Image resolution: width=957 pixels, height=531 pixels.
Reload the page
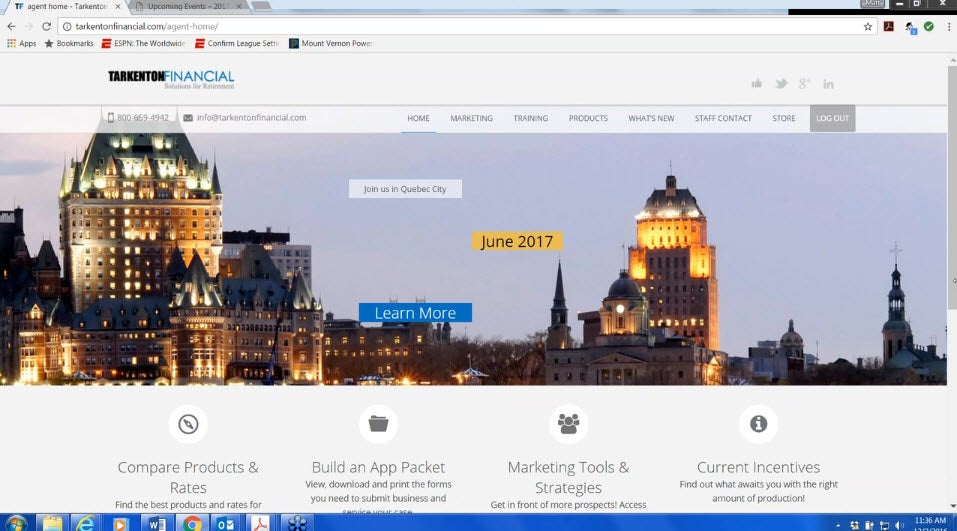pos(46,26)
